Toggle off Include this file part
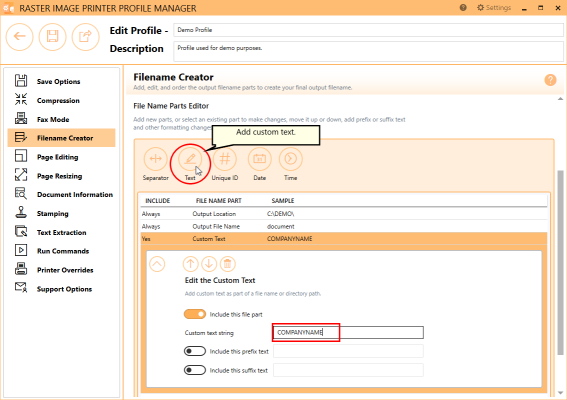This screenshot has height=400, width=567. click(x=195, y=314)
